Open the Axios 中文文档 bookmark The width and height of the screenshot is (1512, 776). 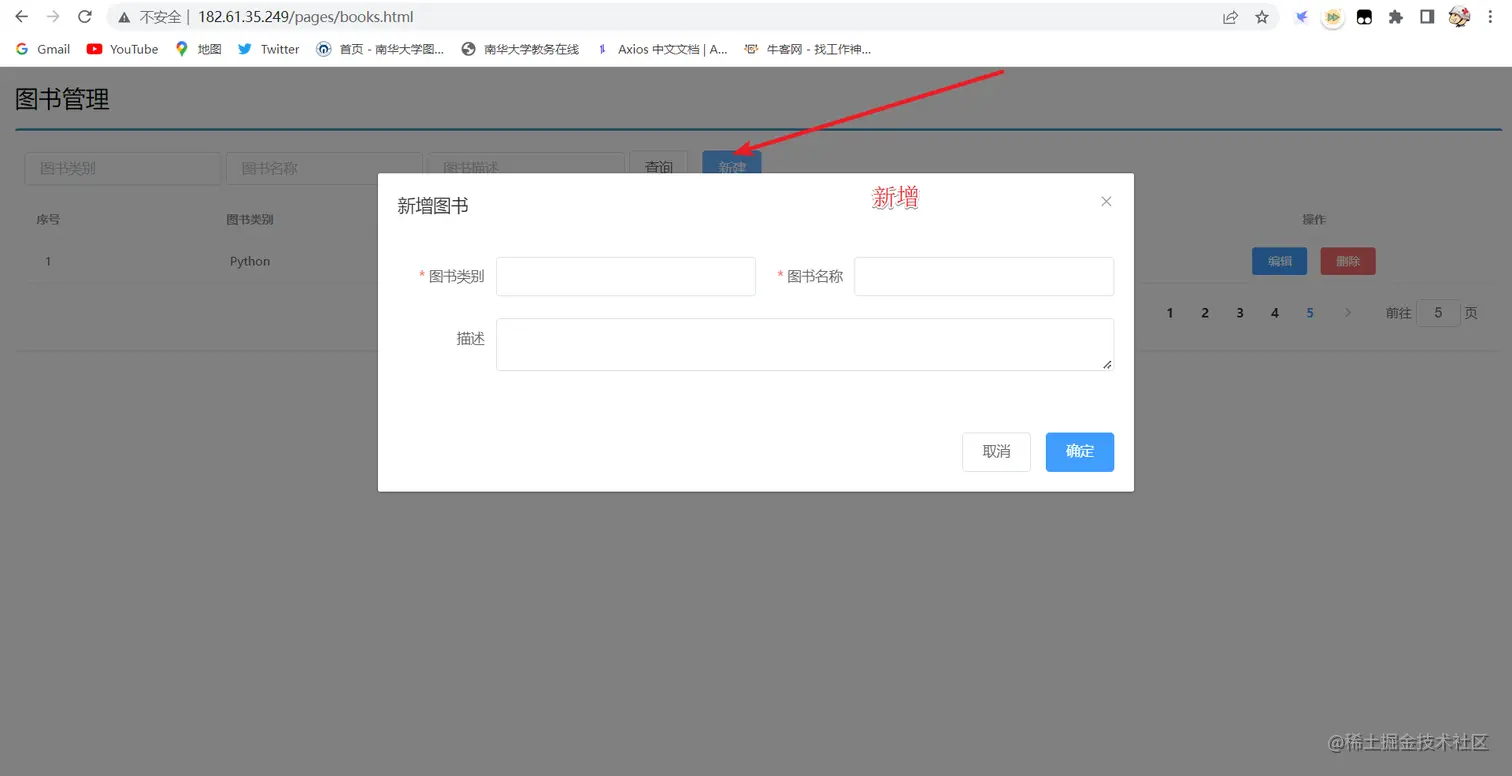[x=661, y=49]
